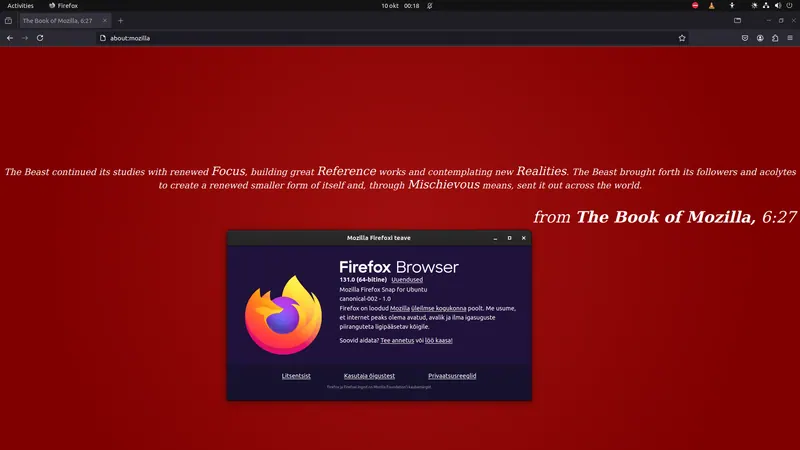
Task: Click the from The Book of Mozilla, 6:27 citation
Action: pos(665,217)
